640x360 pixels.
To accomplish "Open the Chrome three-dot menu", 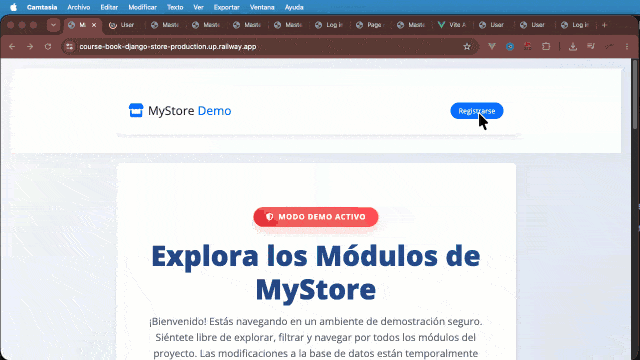I will (x=627, y=47).
